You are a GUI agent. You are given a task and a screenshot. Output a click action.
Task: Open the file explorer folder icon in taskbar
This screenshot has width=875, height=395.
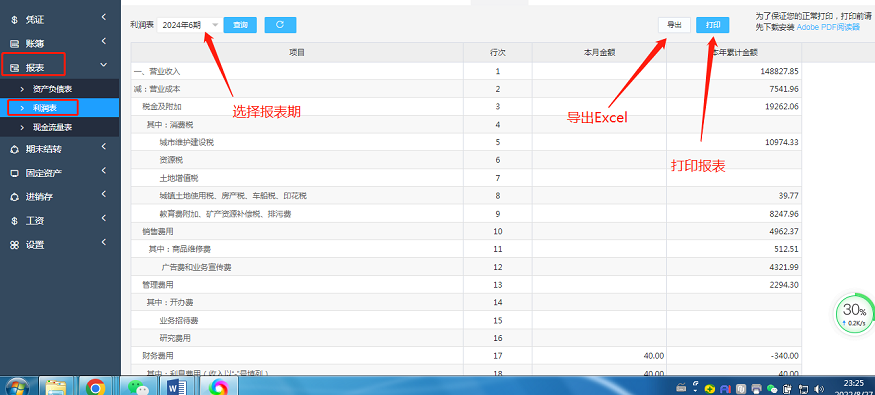pyautogui.click(x=56, y=387)
